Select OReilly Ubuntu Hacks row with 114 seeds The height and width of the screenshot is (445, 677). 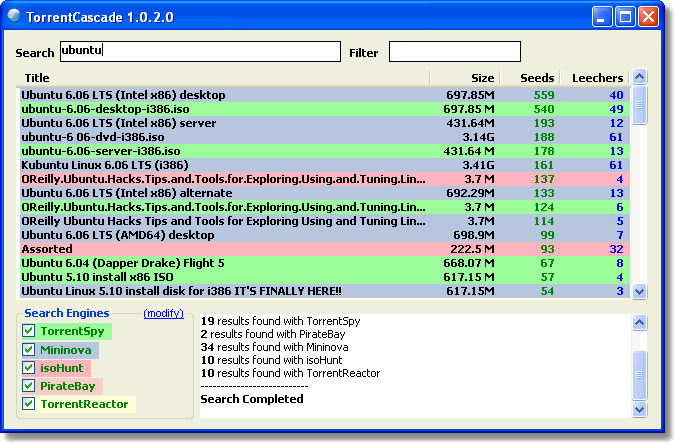click(325, 221)
